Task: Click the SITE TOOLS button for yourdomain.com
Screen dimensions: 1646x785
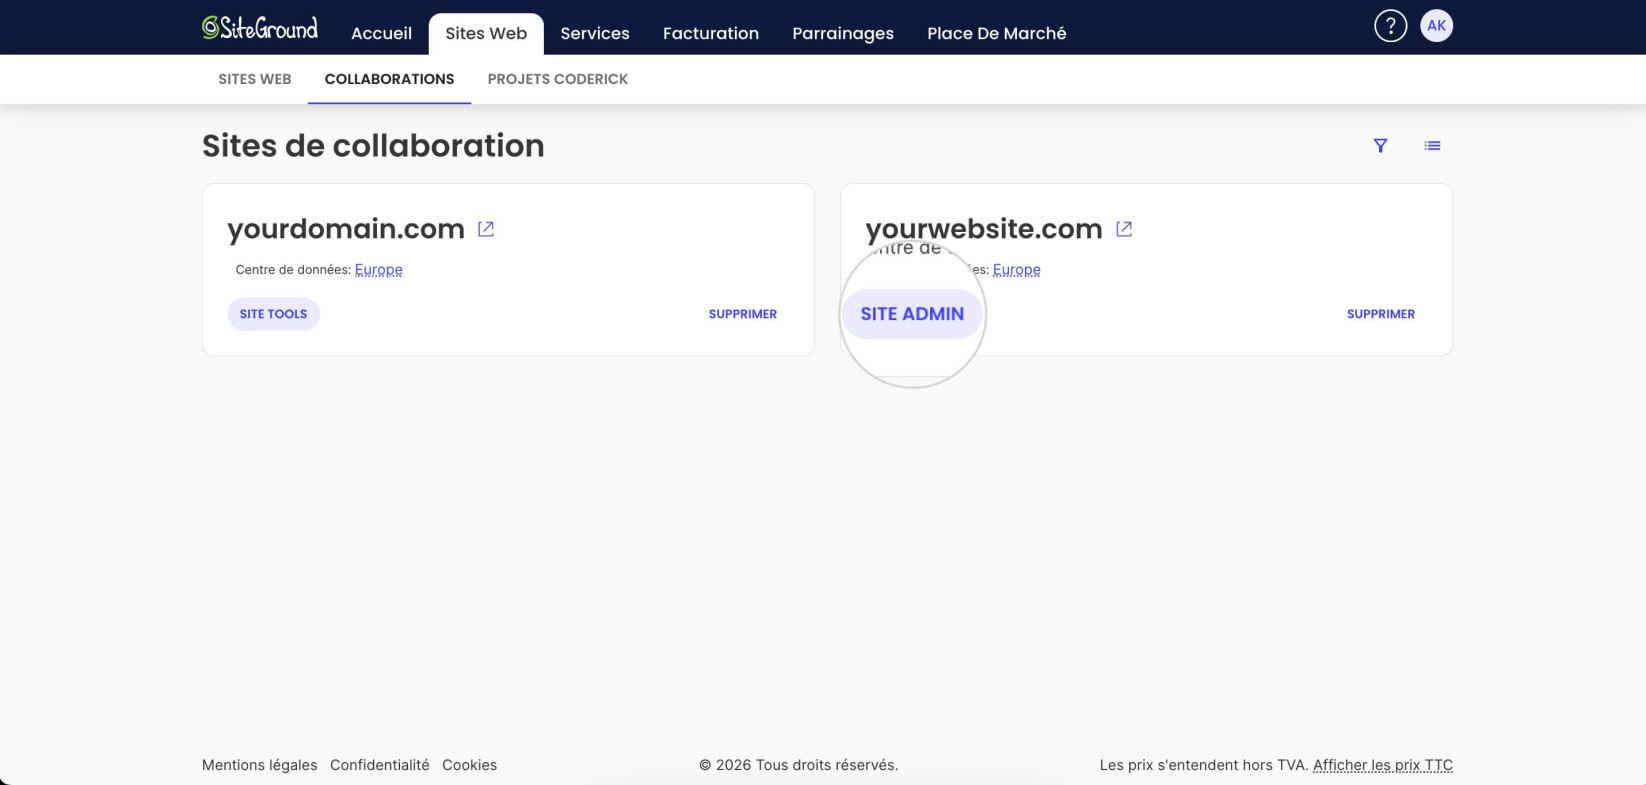Action: [273, 314]
